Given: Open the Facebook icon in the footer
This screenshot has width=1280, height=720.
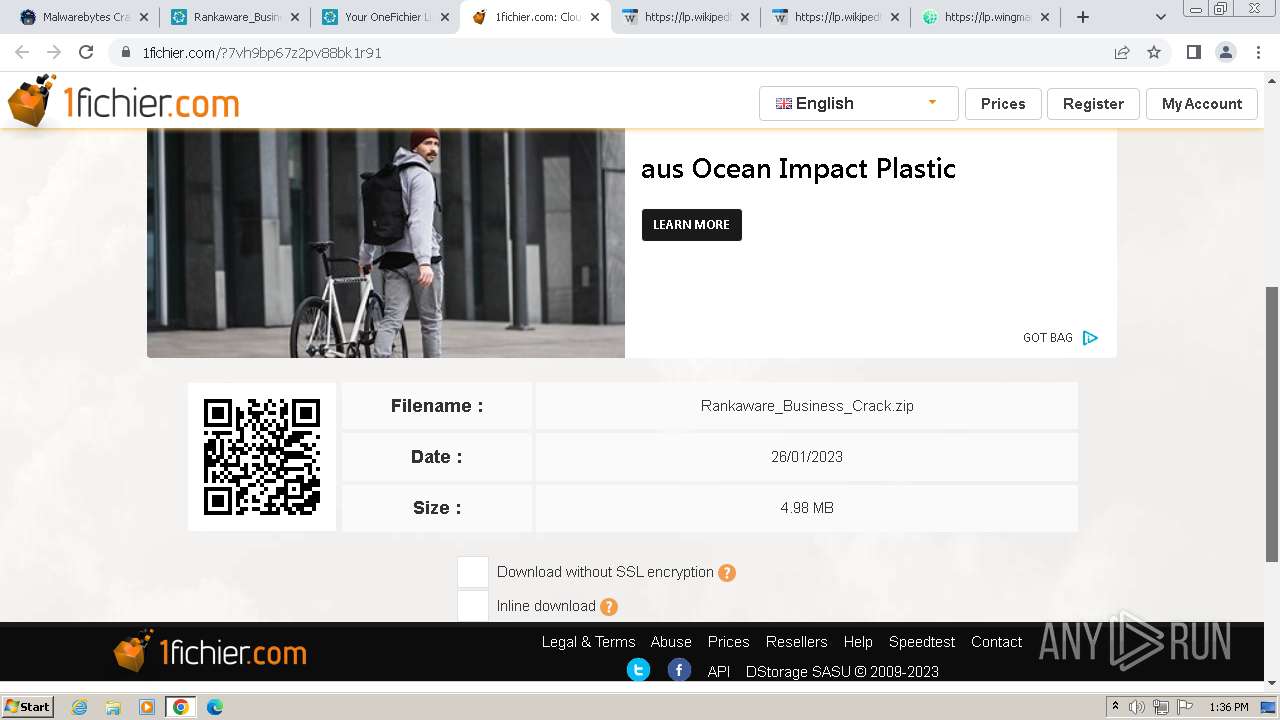Looking at the screenshot, I should click(679, 670).
